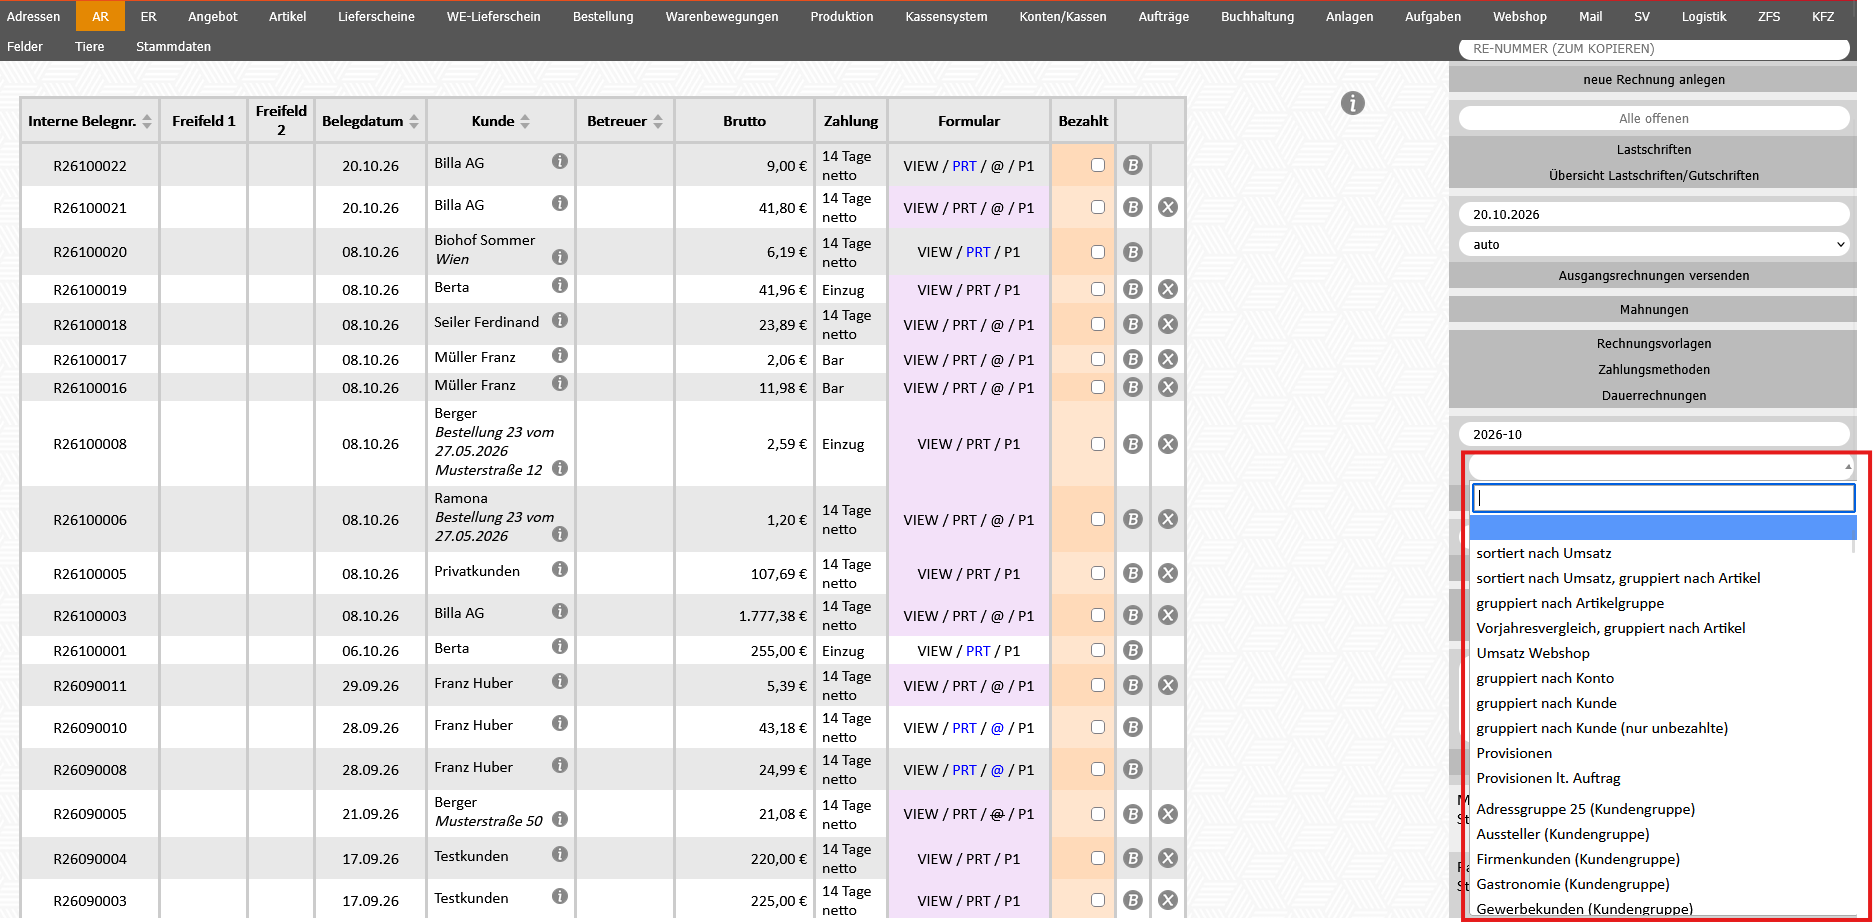Delete invoice R26100021 with X icon
The height and width of the screenshot is (922, 1873).
[1167, 207]
